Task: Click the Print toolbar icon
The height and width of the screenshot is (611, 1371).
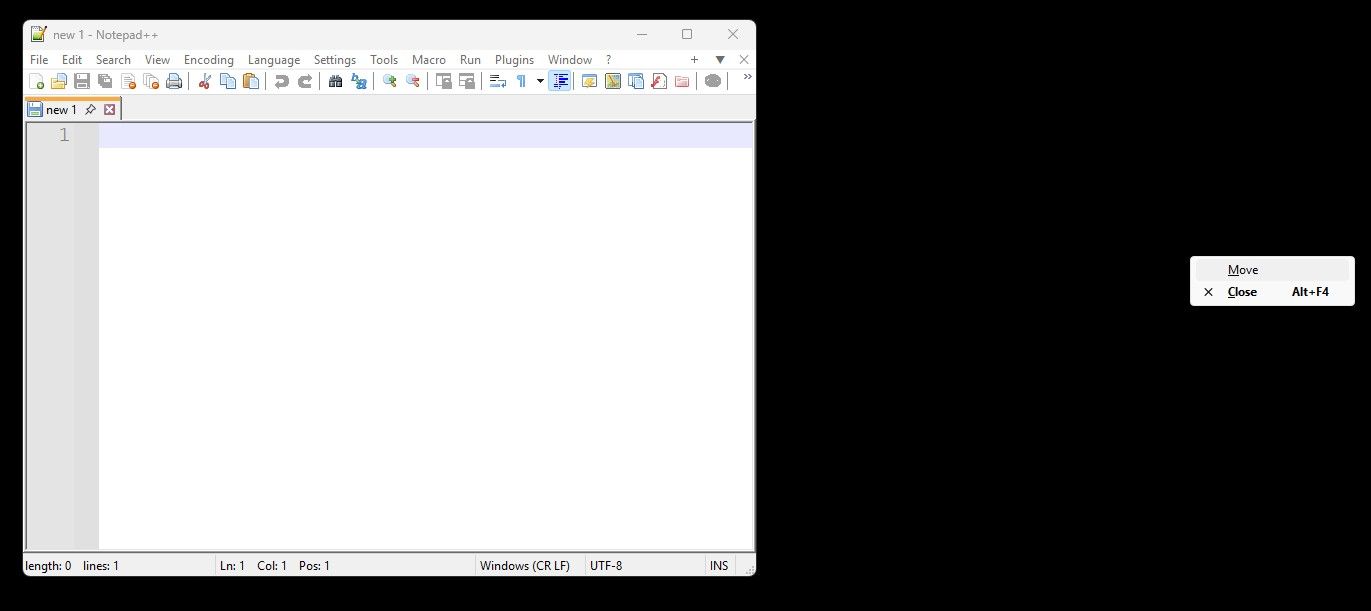Action: 174,81
